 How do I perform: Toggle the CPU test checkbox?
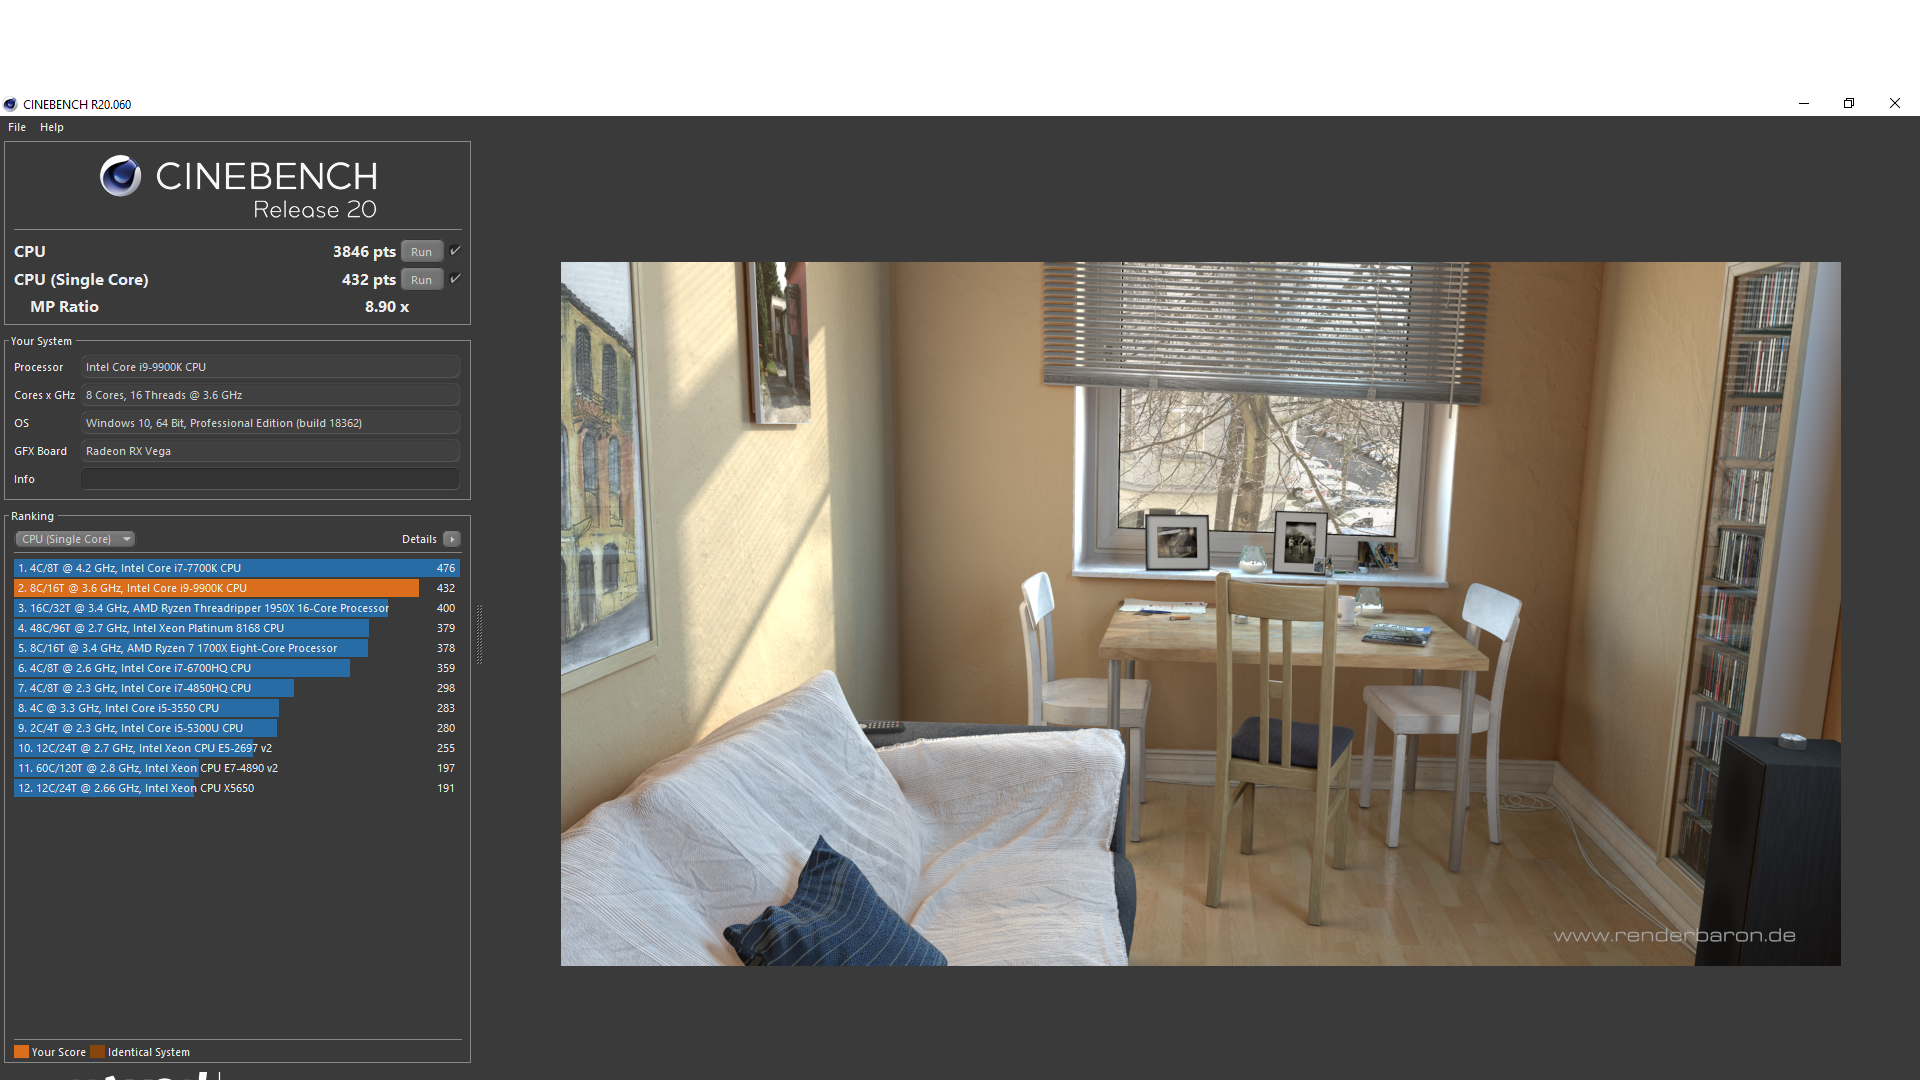point(455,251)
